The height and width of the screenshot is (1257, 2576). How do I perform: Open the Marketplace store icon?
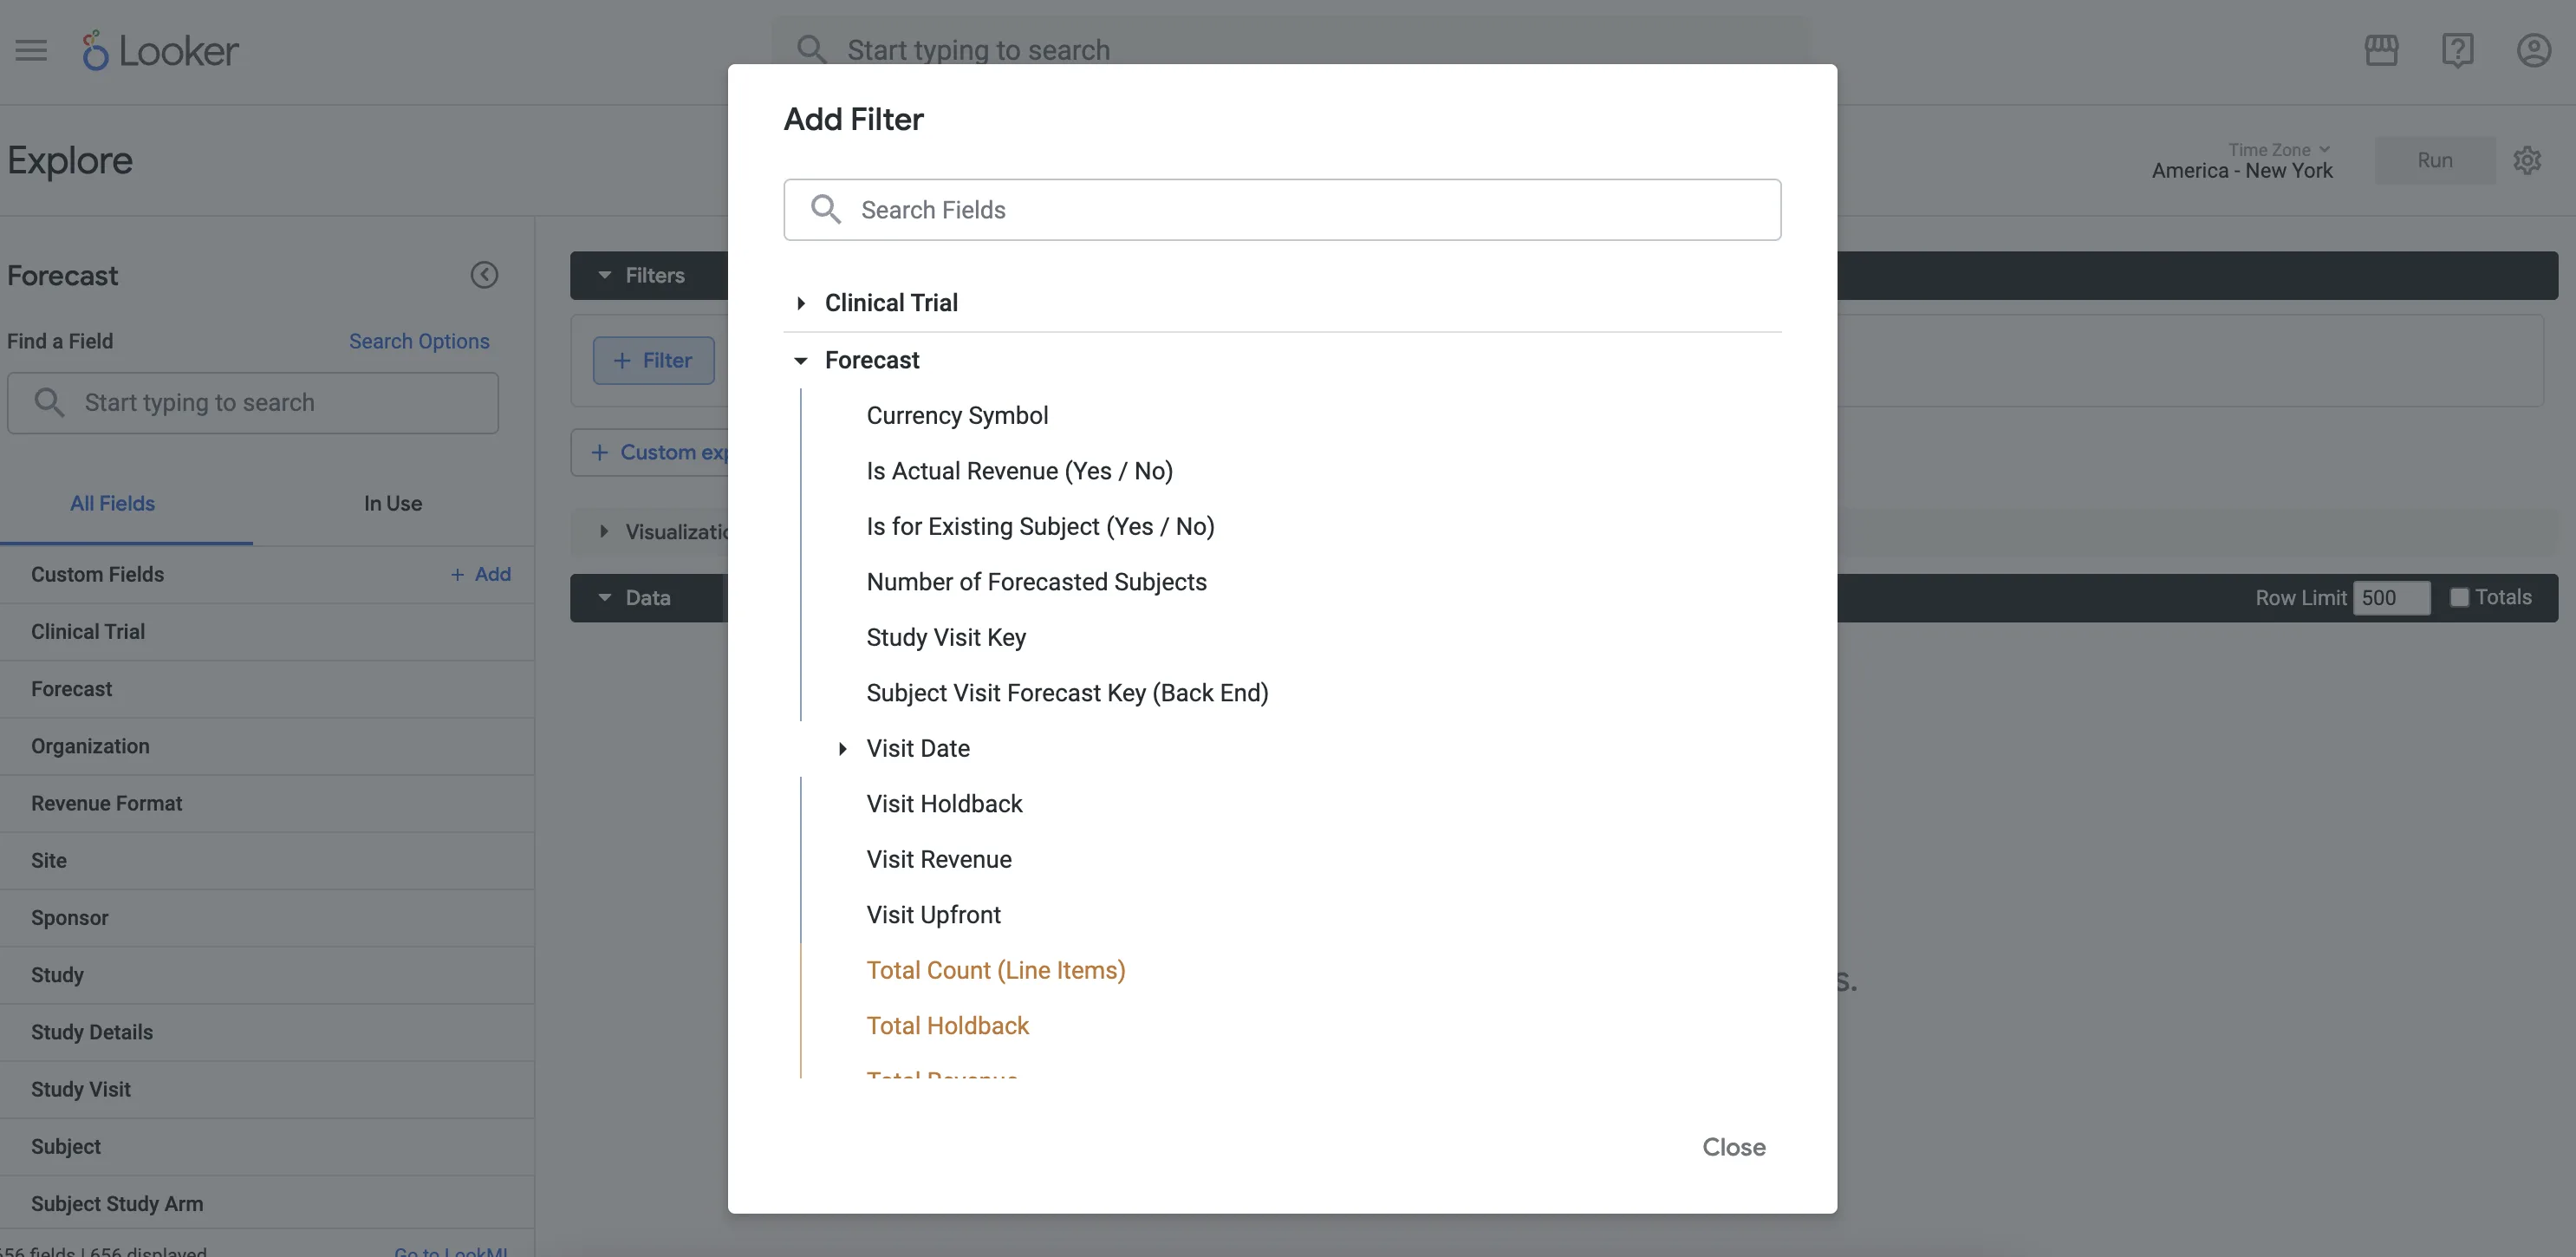[2381, 50]
